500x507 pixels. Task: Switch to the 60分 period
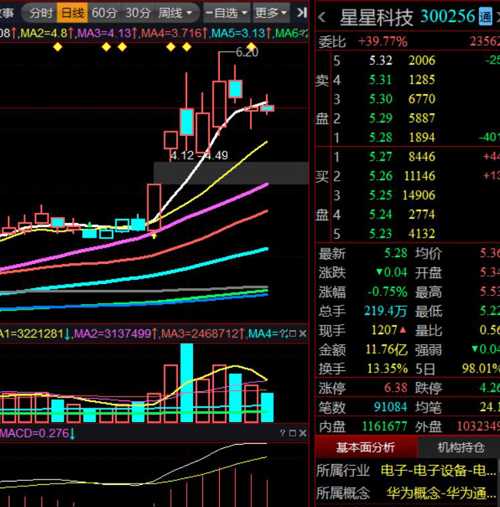click(x=104, y=13)
